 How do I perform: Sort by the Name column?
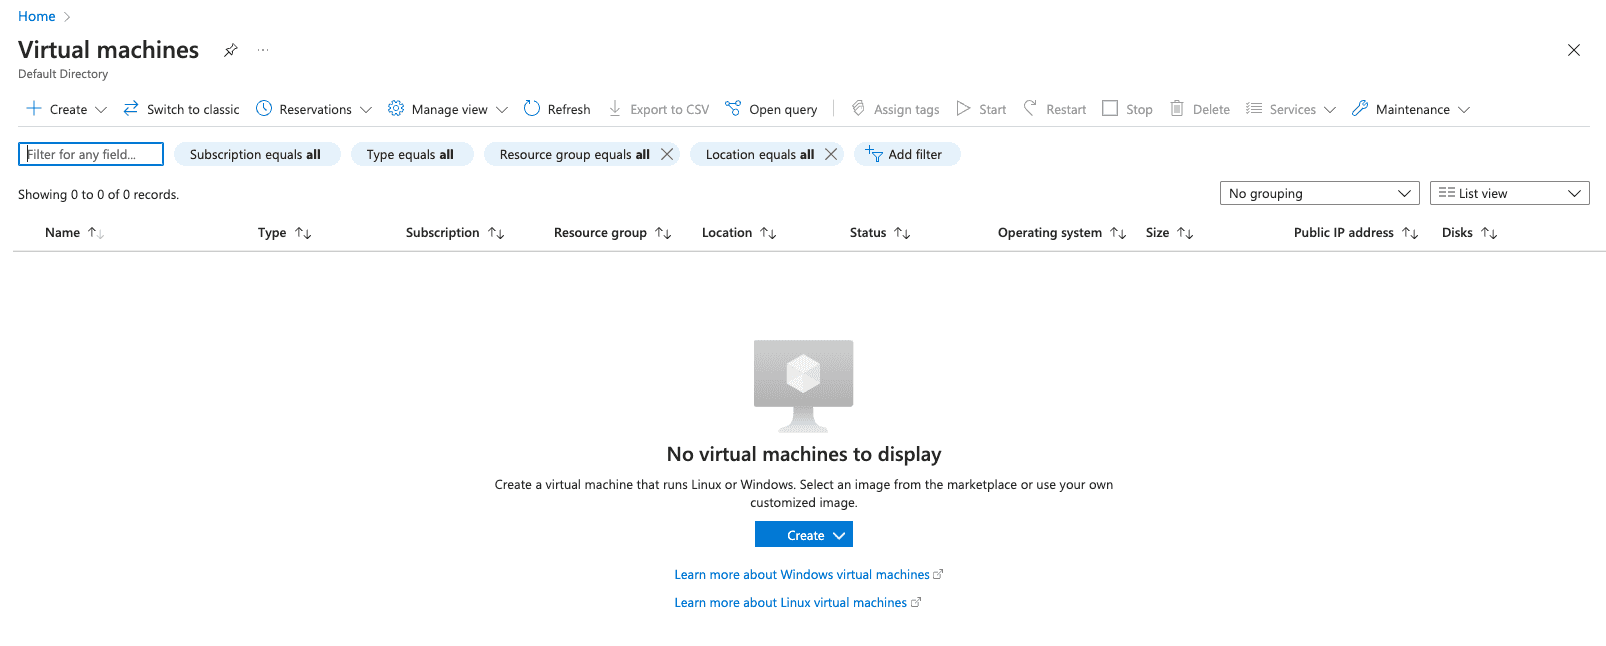74,232
